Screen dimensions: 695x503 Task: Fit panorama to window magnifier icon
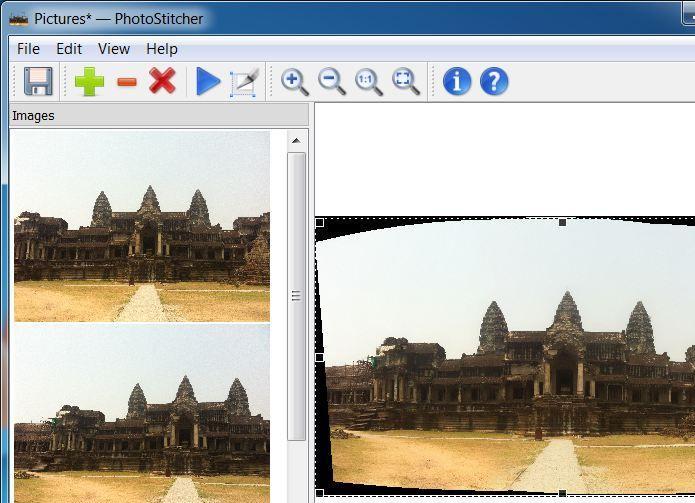[x=406, y=82]
